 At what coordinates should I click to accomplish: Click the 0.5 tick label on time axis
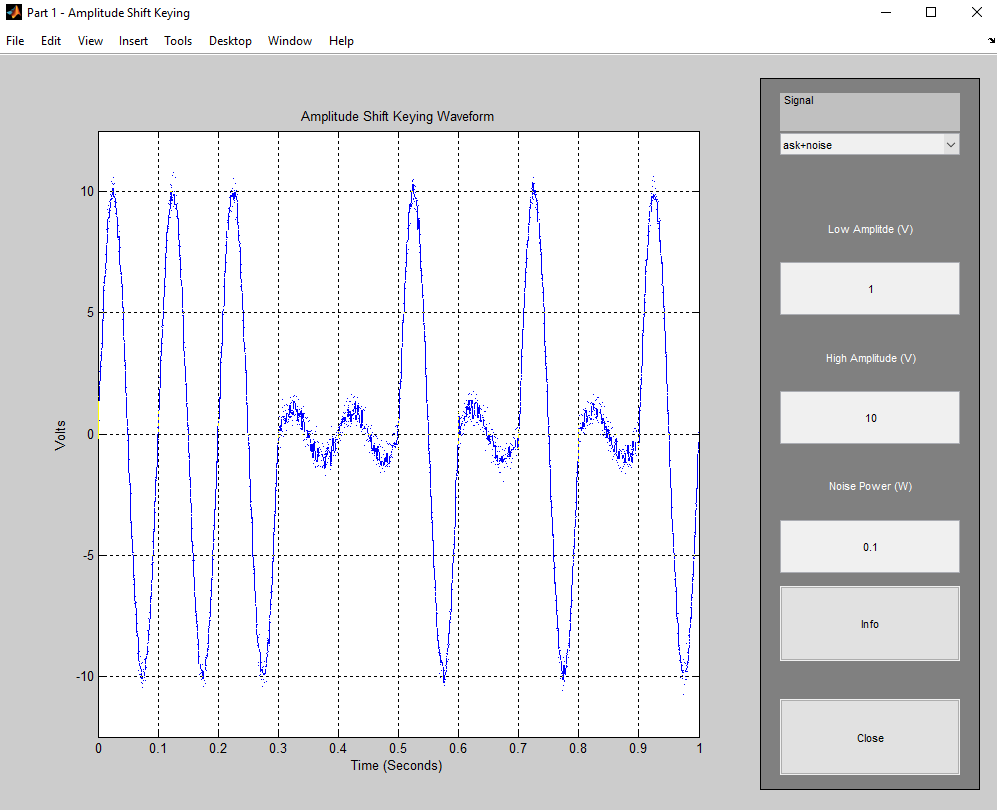[399, 748]
